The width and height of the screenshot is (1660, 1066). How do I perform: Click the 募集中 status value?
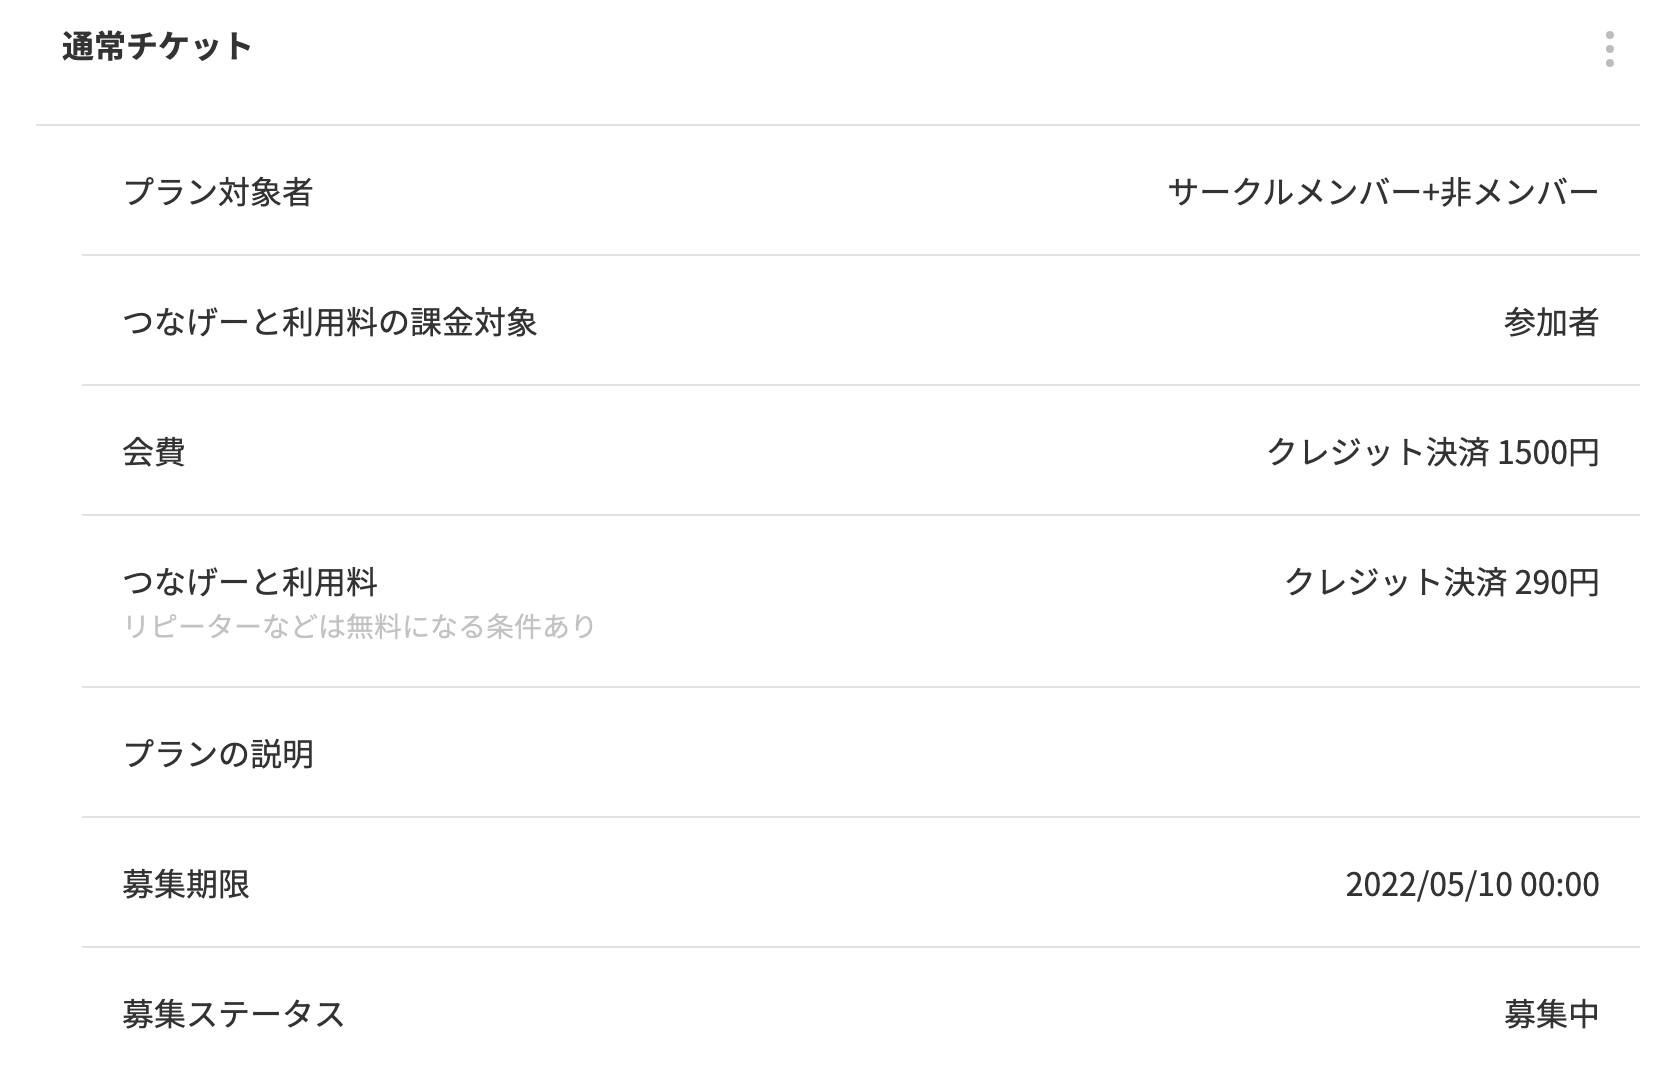pyautogui.click(x=1551, y=1014)
